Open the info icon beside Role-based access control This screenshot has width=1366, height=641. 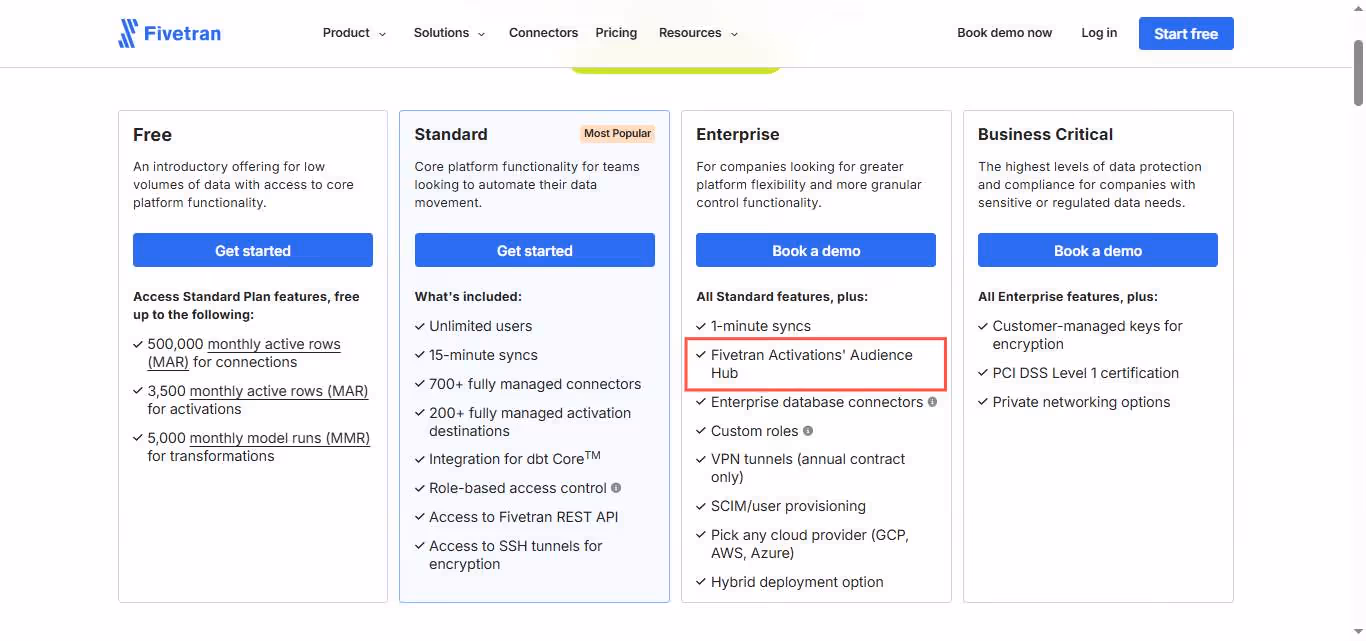point(616,488)
